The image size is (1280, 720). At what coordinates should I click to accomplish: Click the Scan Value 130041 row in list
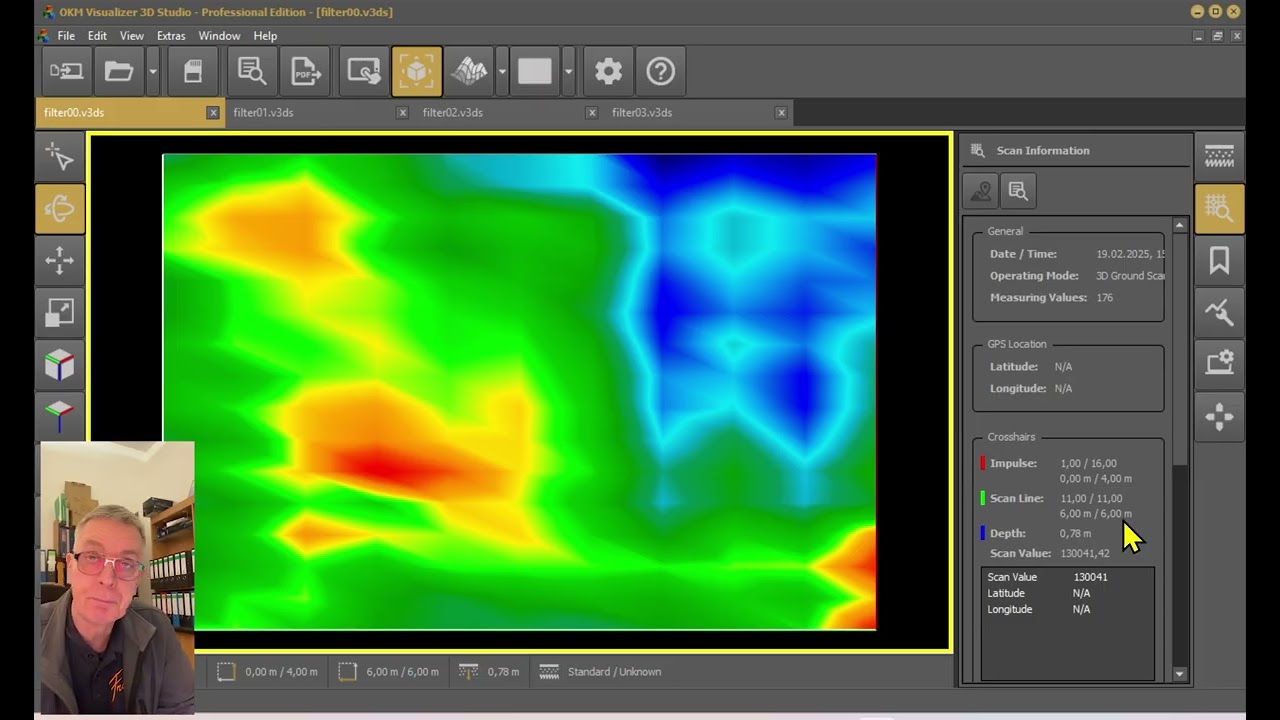pos(1067,577)
